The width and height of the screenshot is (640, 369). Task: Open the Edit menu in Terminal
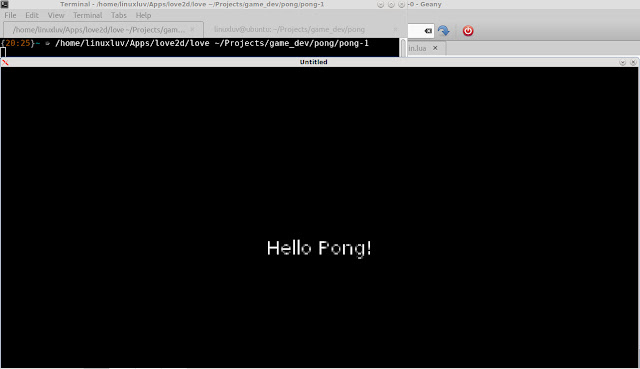point(32,15)
